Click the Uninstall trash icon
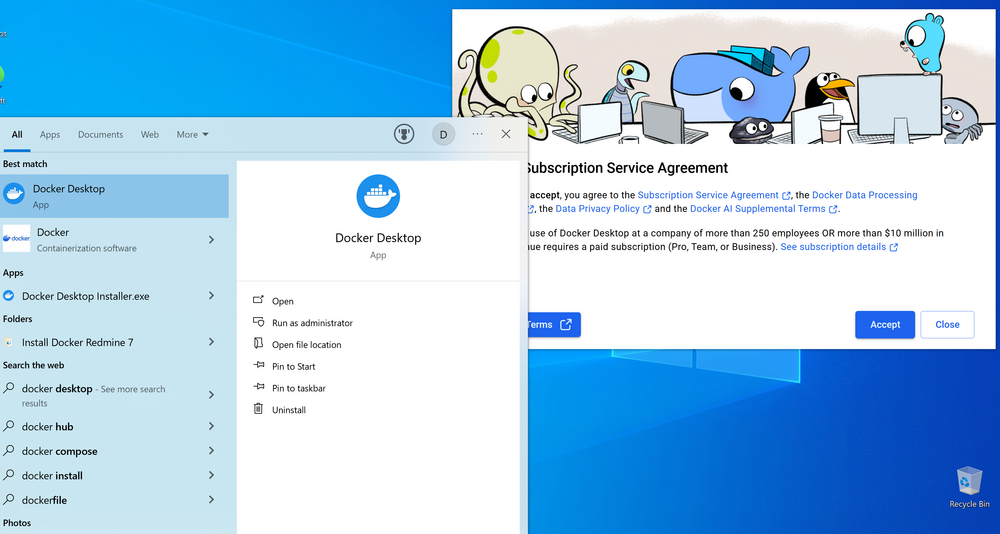Screen dimensions: 1000x534 [258, 409]
